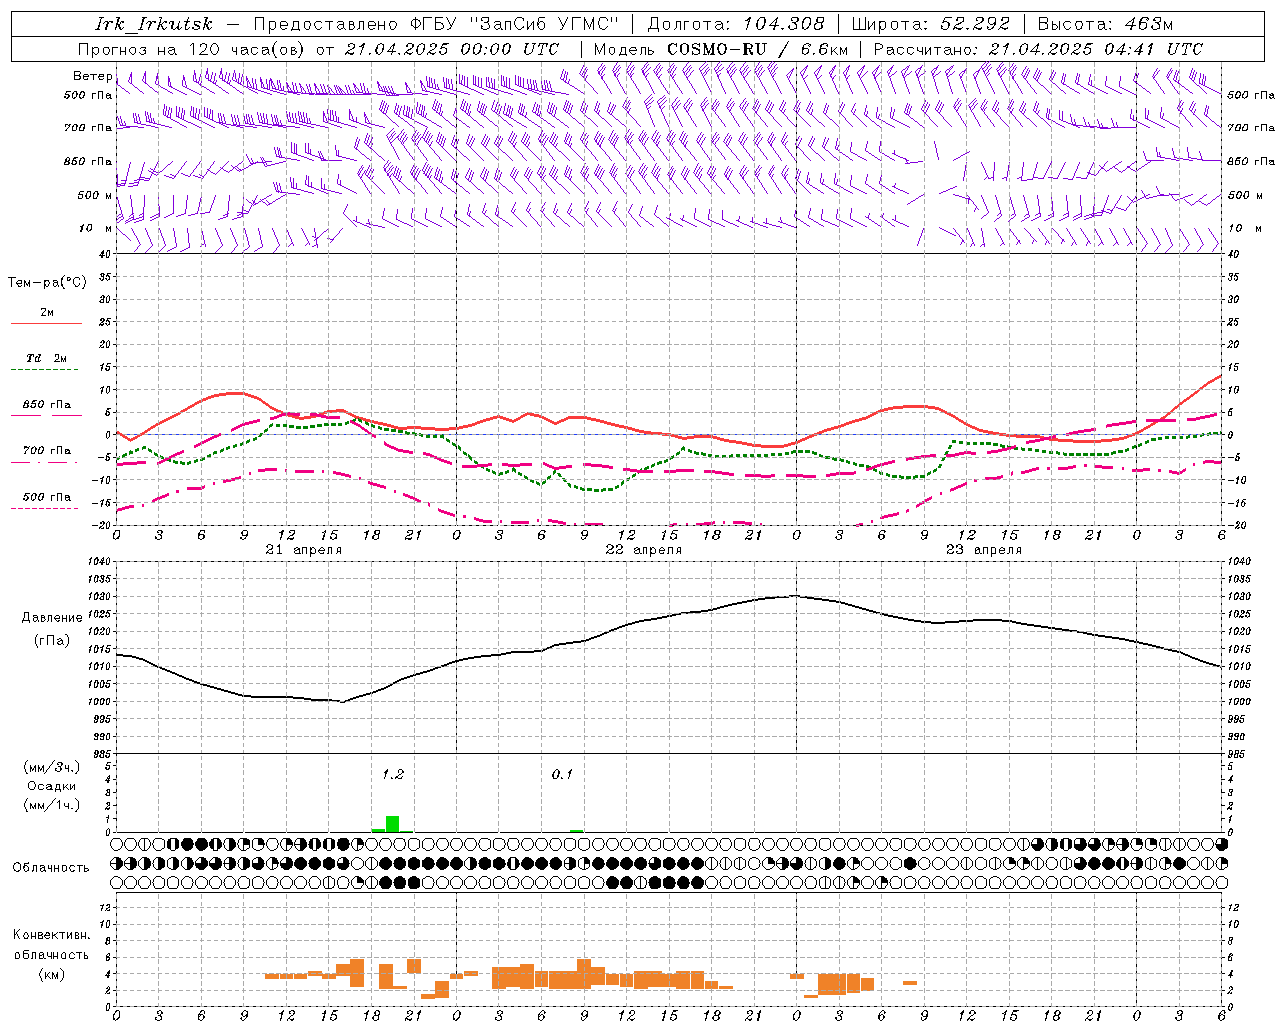Screen dimensions: 1280x1024
Task: Click the precipitation amount 0.1
Action: pyautogui.click(x=562, y=774)
